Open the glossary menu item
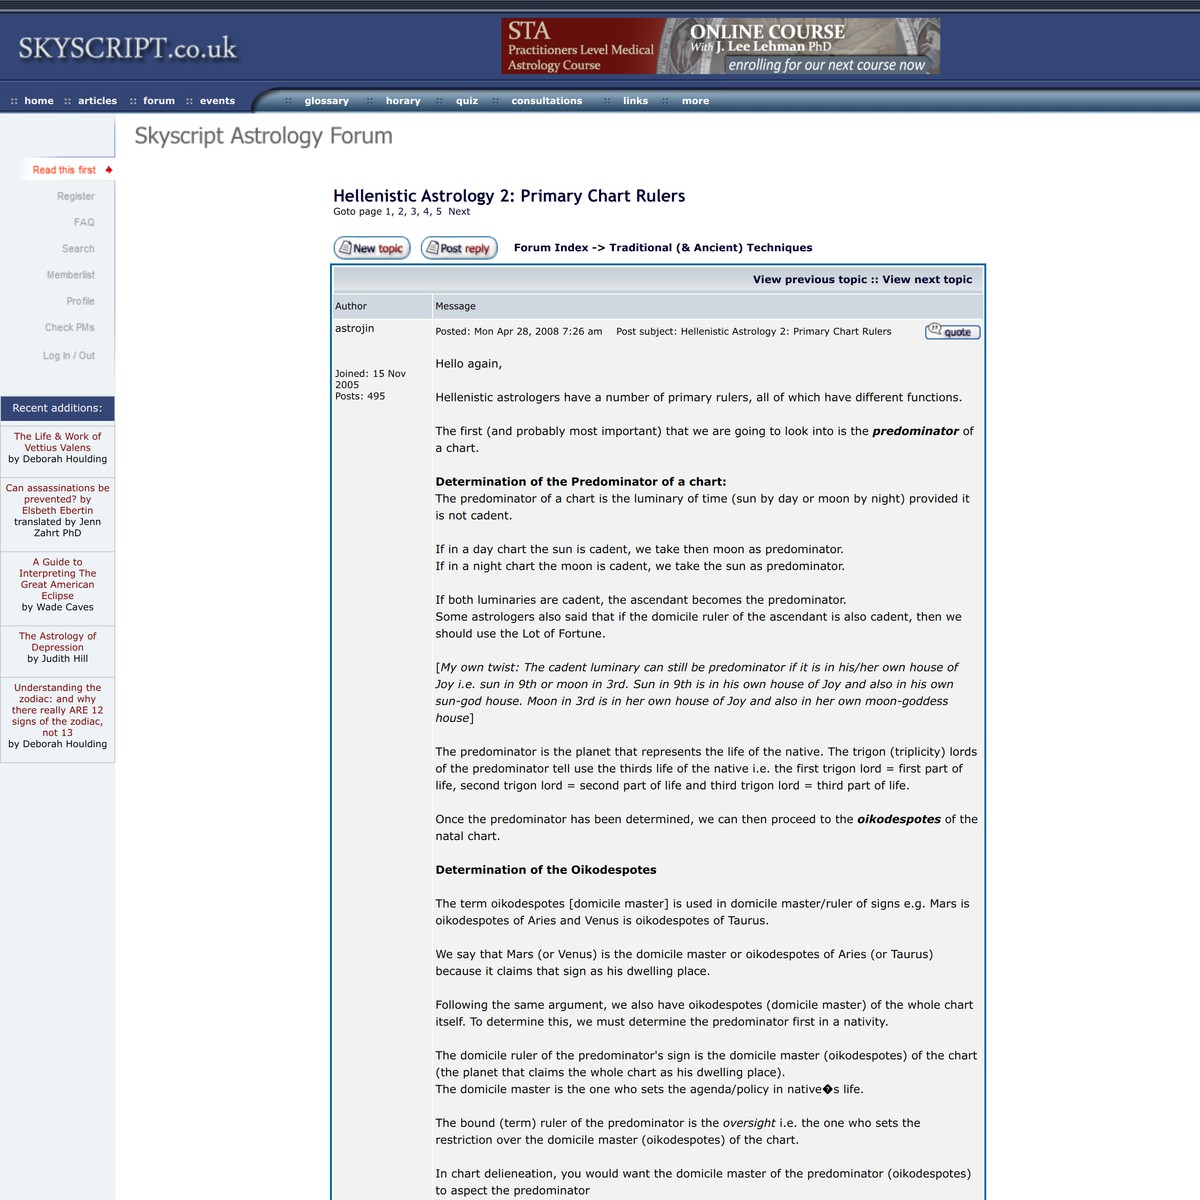Image resolution: width=1200 pixels, height=1200 pixels. click(x=325, y=100)
